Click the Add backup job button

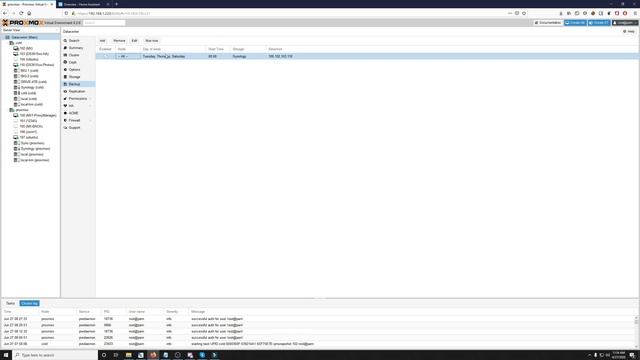point(102,41)
